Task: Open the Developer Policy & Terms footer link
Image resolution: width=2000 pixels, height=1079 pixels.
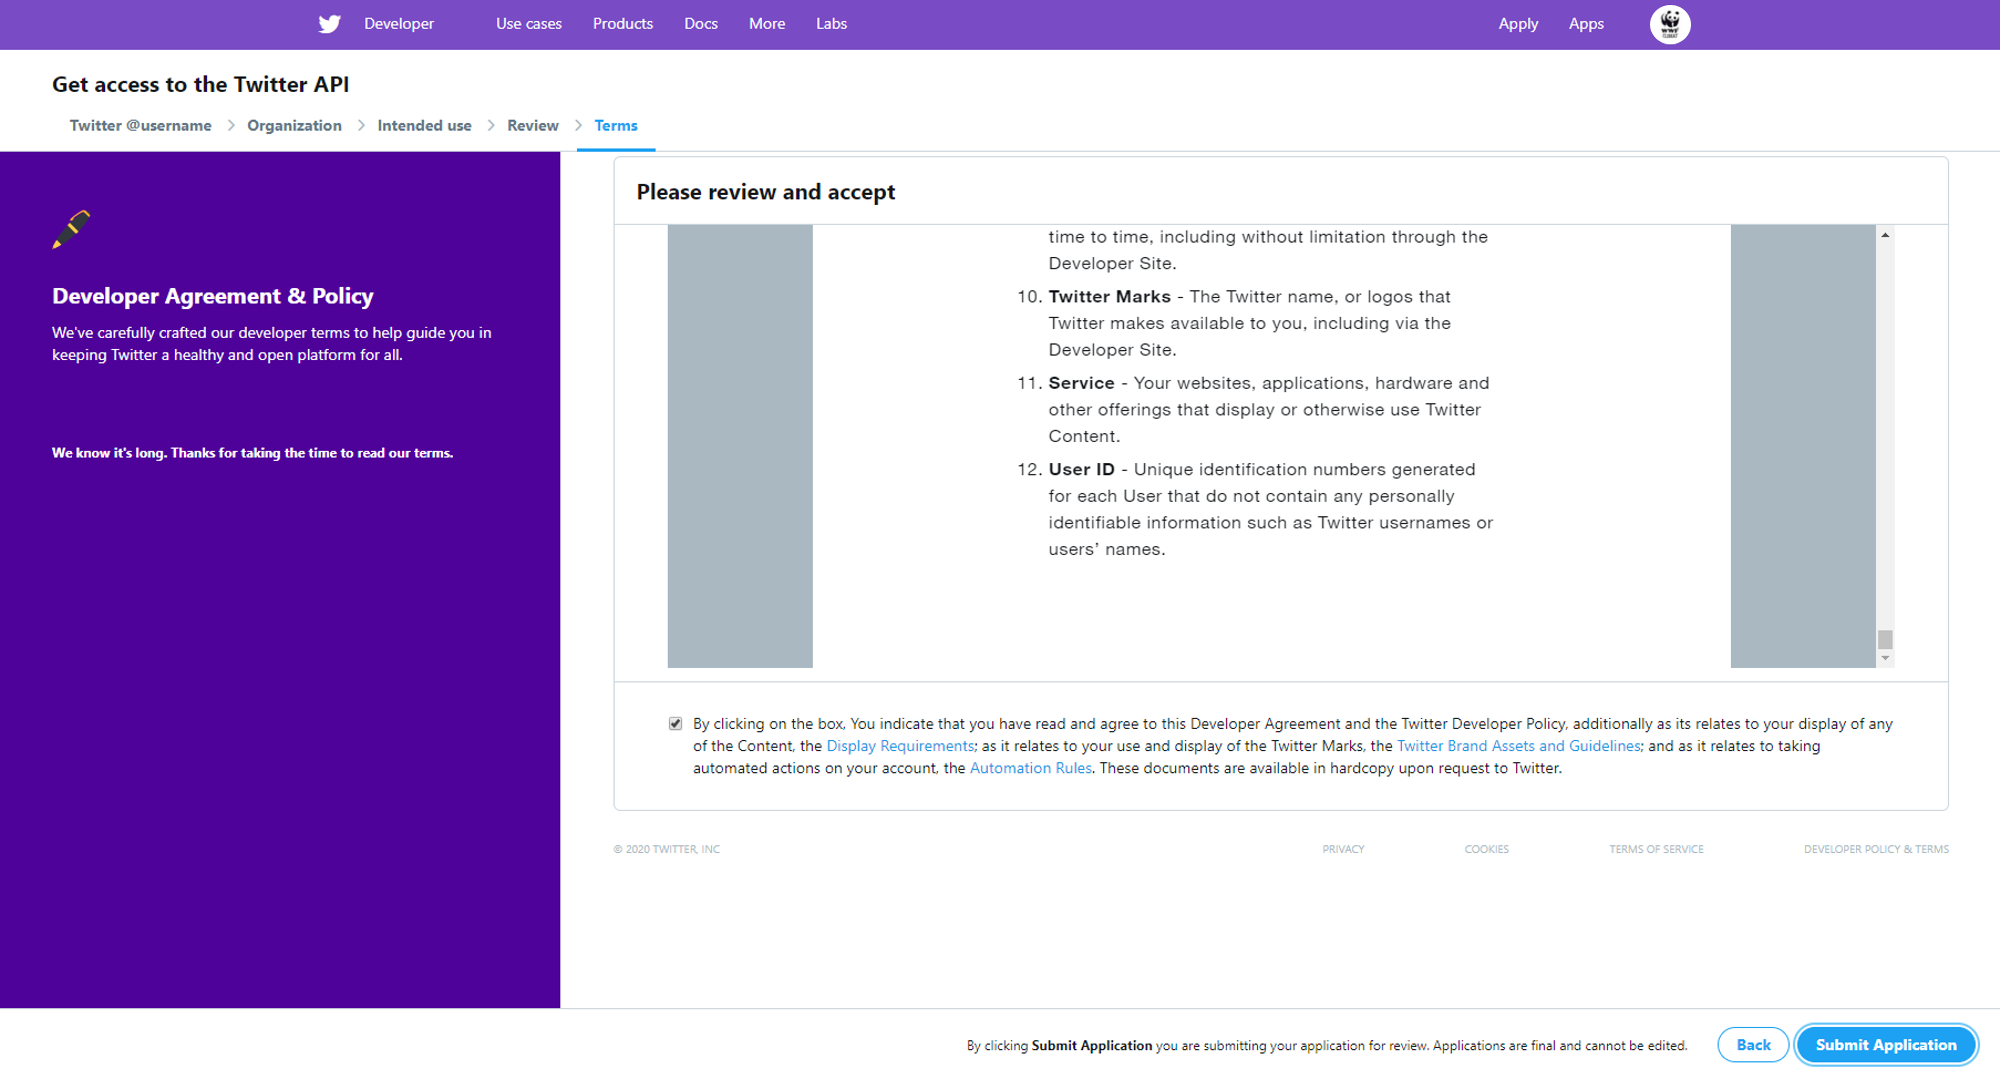Action: point(1876,849)
